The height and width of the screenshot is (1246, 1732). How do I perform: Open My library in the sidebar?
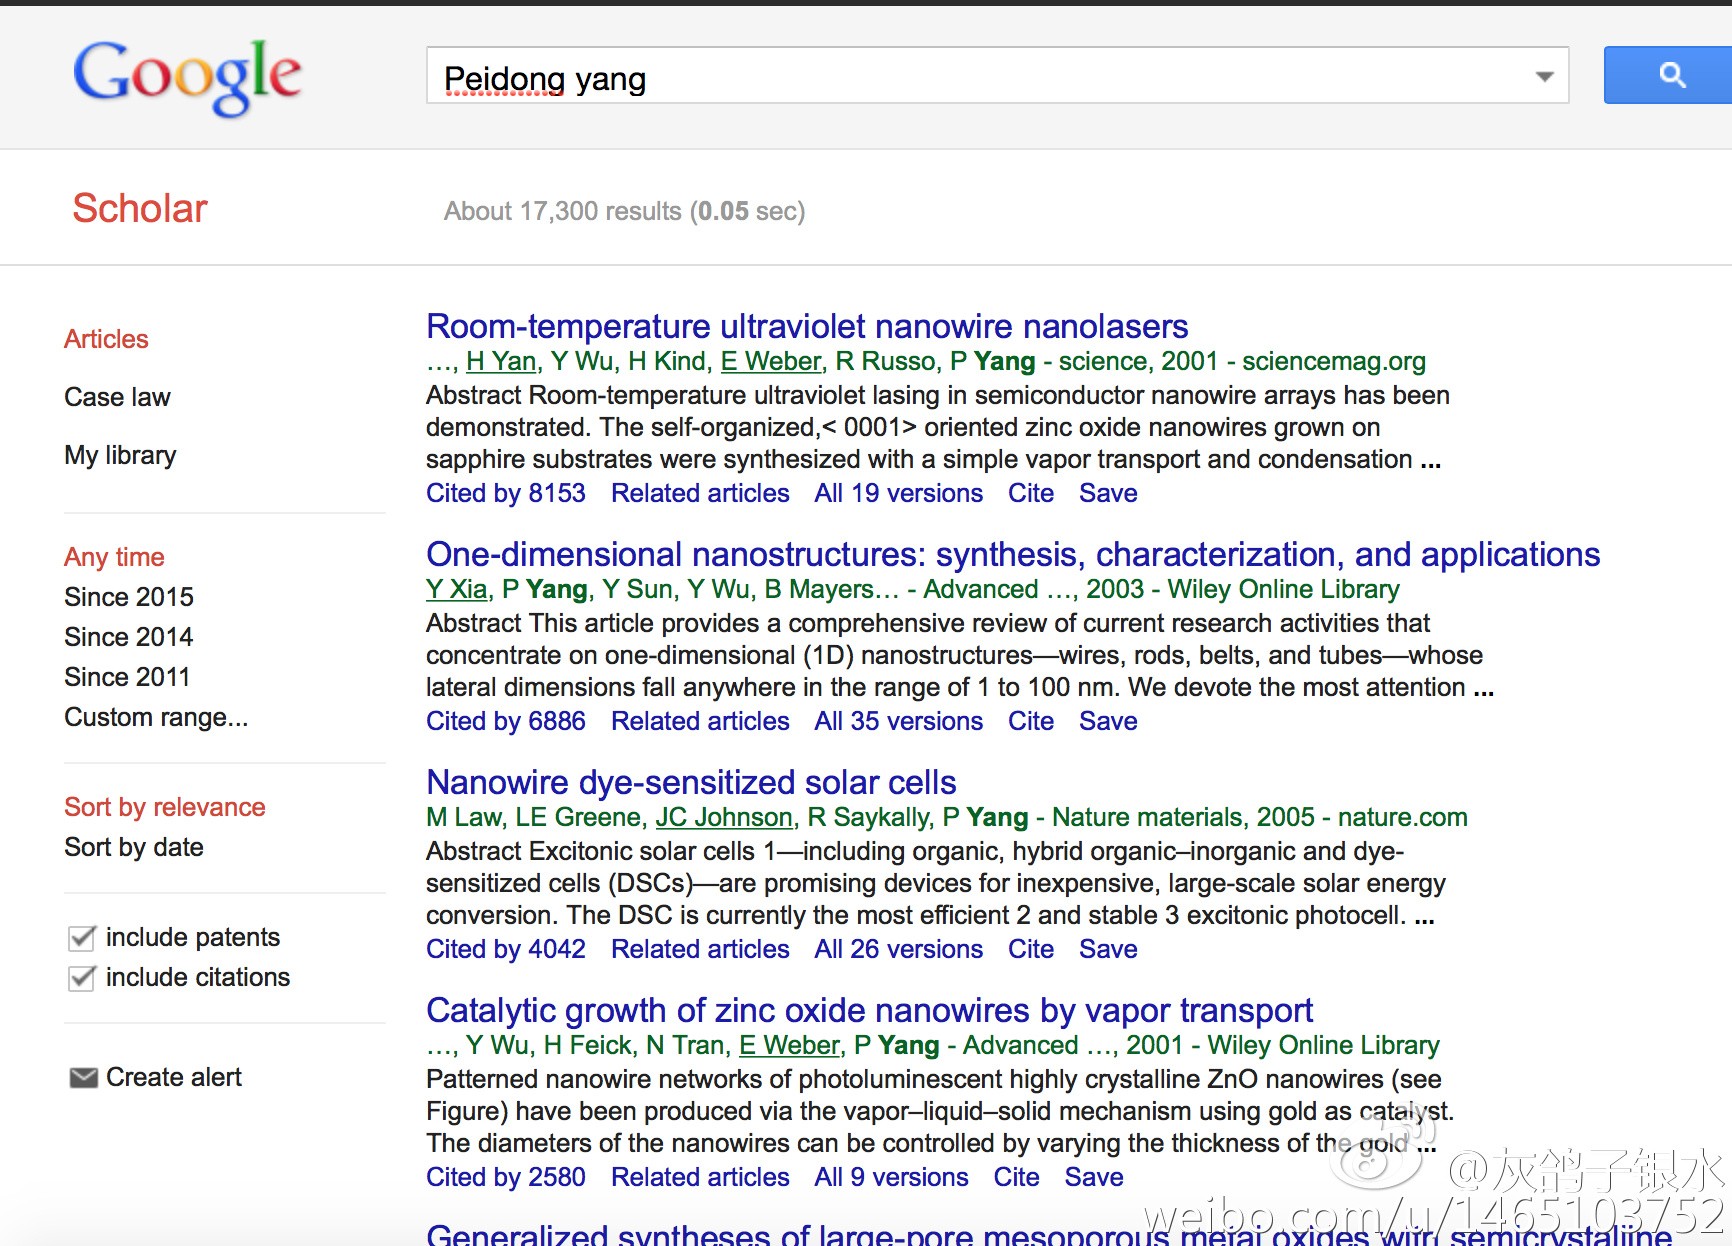[x=120, y=455]
